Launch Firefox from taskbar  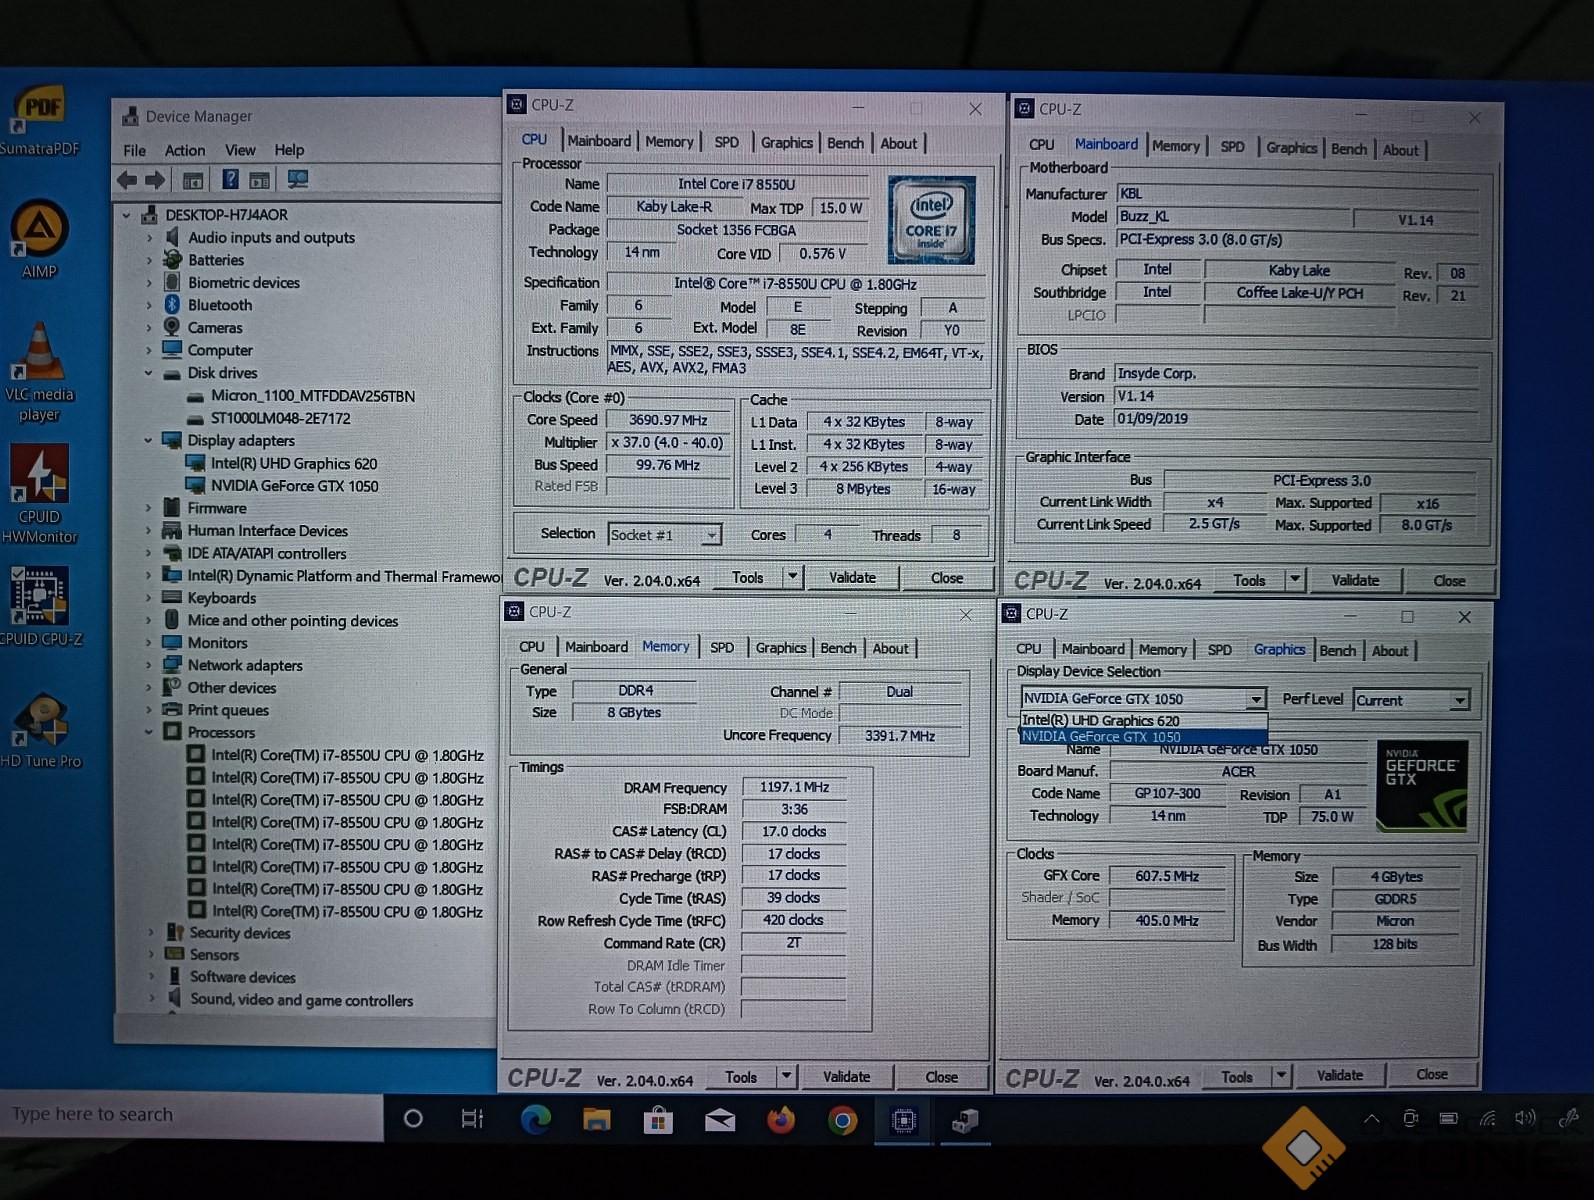click(x=781, y=1120)
